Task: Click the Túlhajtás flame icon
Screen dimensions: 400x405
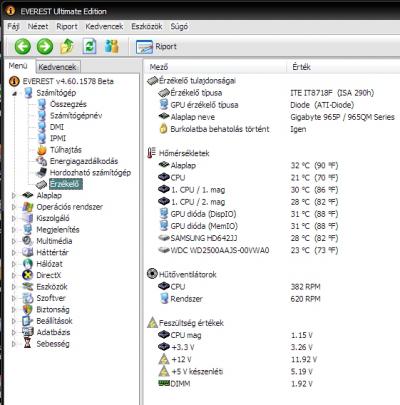Action: click(x=42, y=150)
